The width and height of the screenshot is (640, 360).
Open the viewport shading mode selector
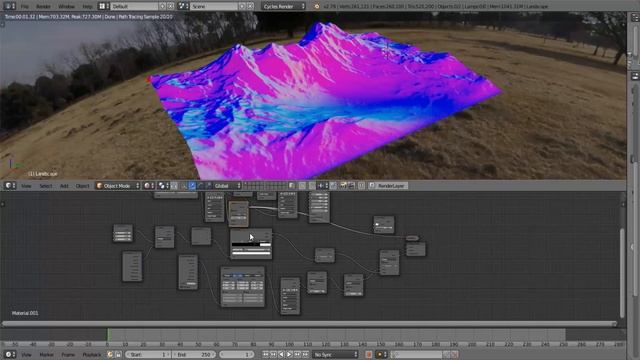coord(149,186)
